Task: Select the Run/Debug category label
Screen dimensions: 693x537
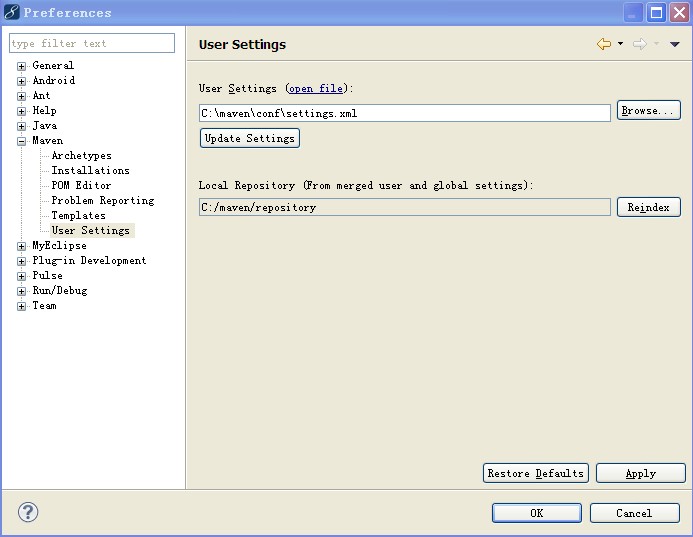Action: [x=60, y=290]
